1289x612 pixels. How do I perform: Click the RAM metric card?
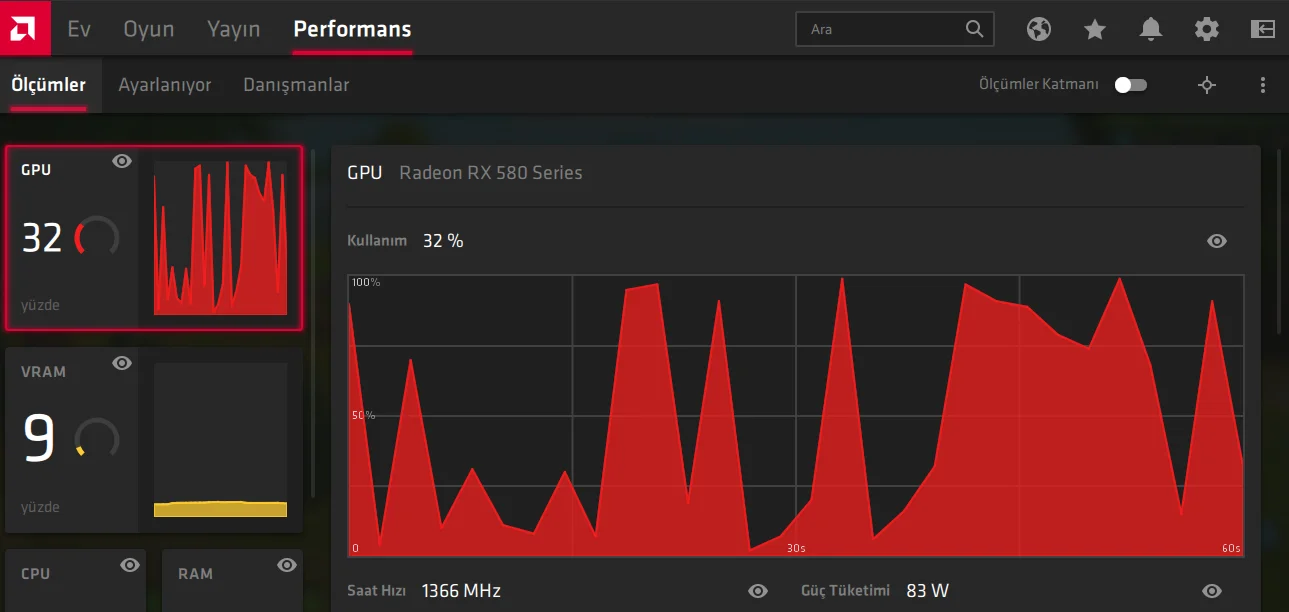pyautogui.click(x=232, y=581)
